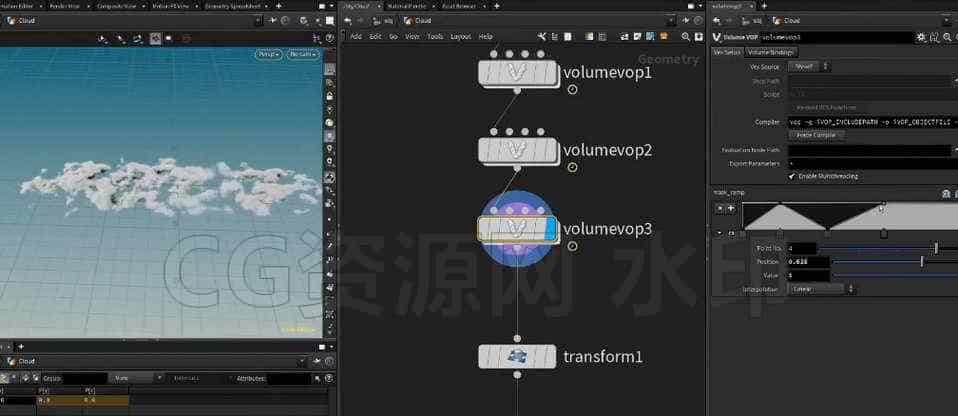Toggle the blue display flag on volumevop3
Screen dimensions: 958x416
tap(550, 230)
